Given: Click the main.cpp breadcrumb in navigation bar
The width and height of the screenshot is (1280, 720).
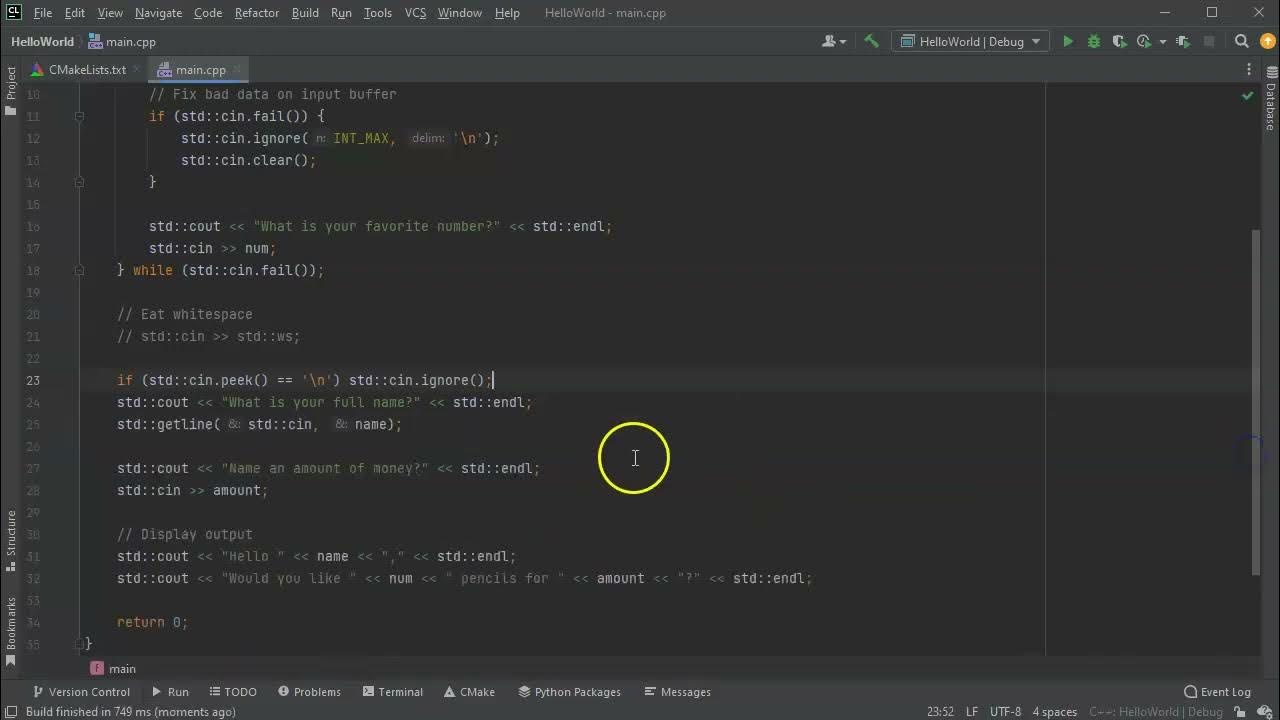Looking at the screenshot, I should [122, 42].
